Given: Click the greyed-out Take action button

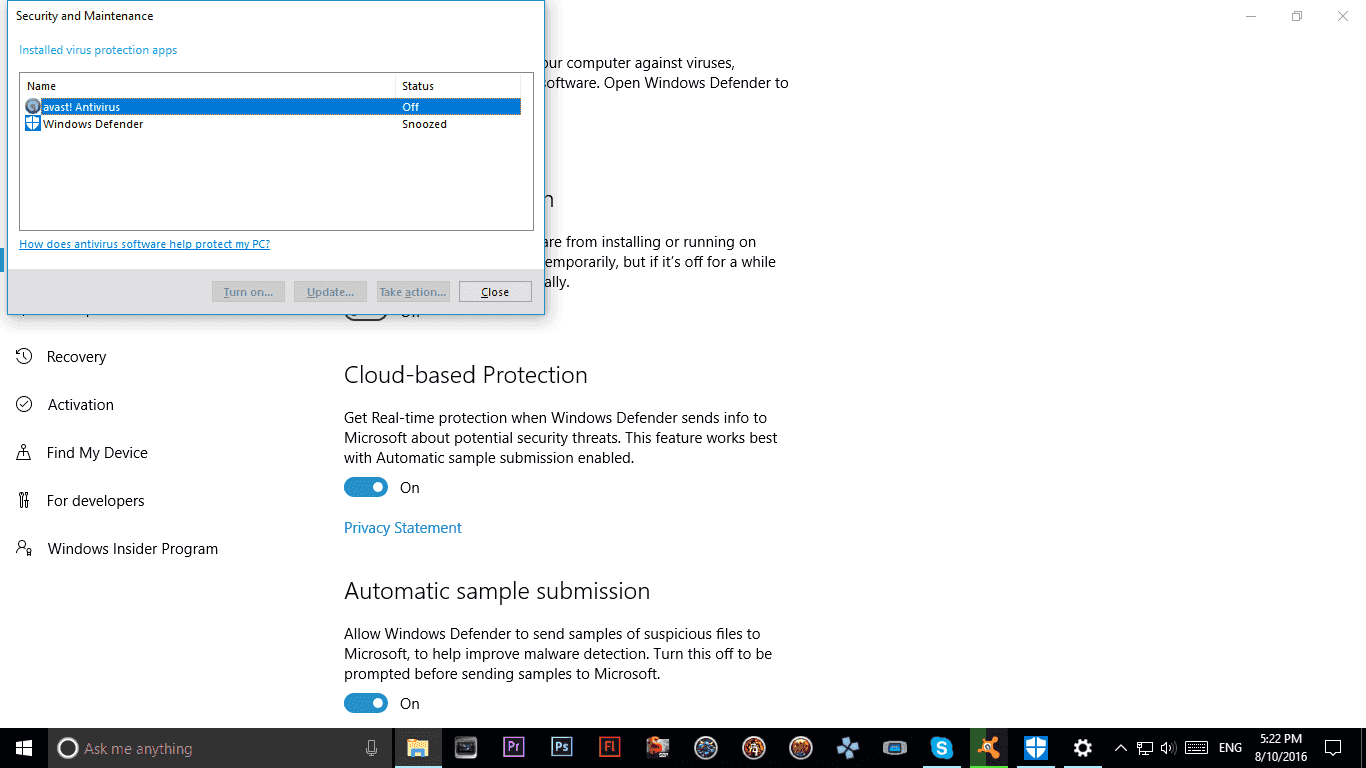Looking at the screenshot, I should click(x=413, y=292).
